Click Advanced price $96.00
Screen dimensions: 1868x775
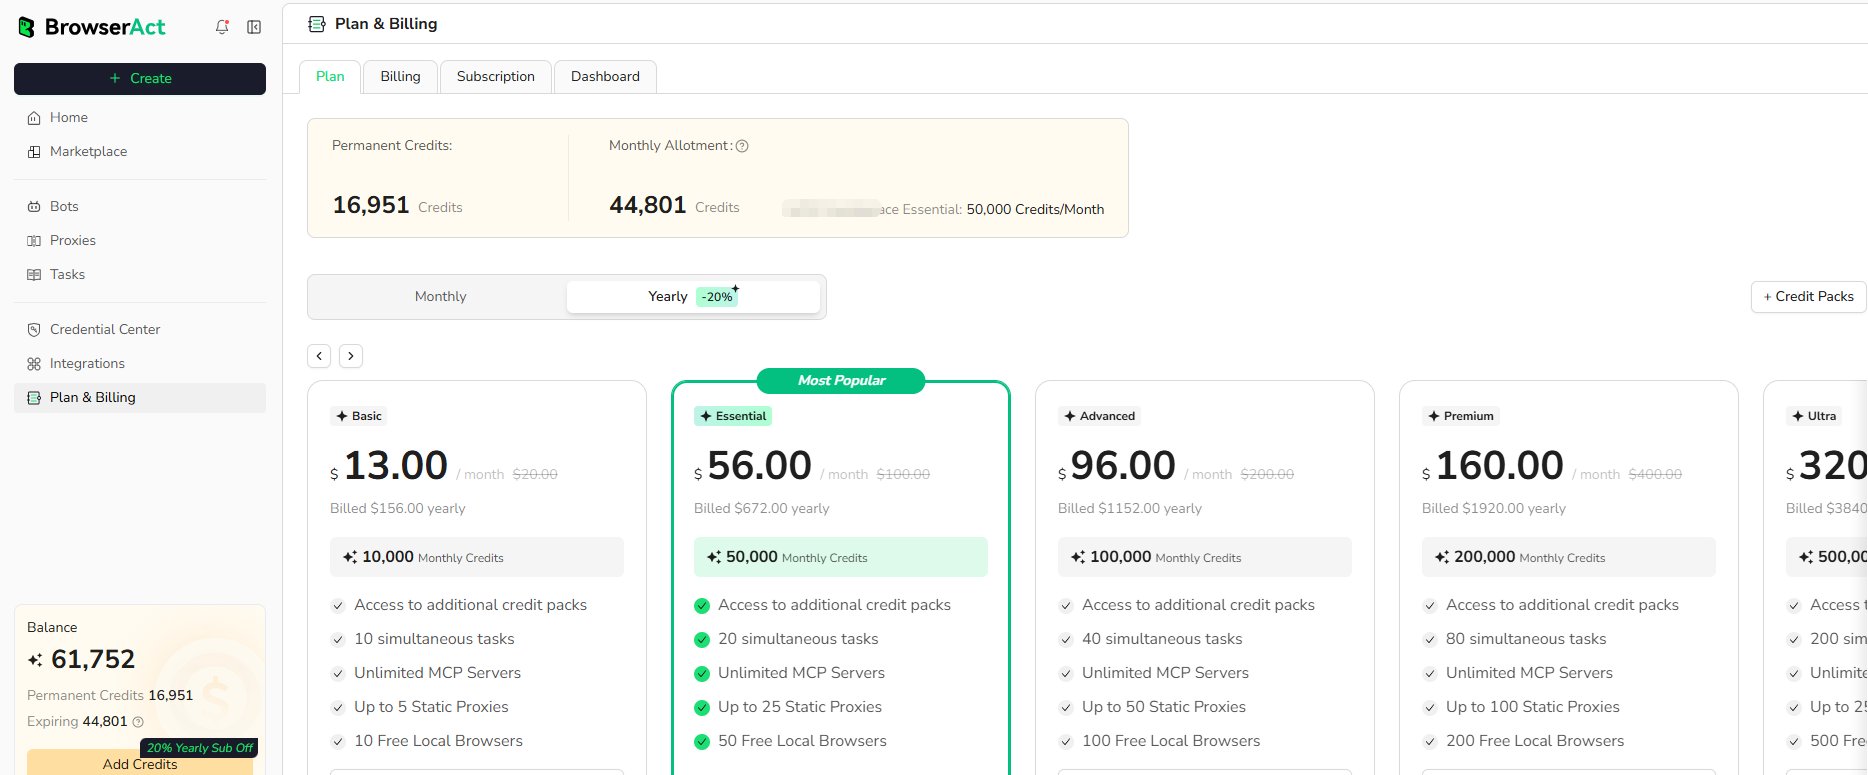[x=1117, y=466]
